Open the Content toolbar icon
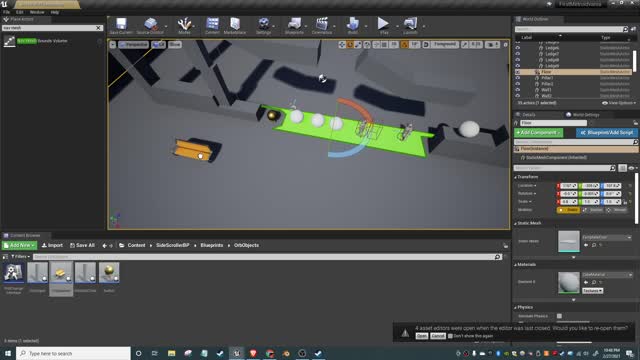Screen dimensions: 640x360 tap(212, 26)
